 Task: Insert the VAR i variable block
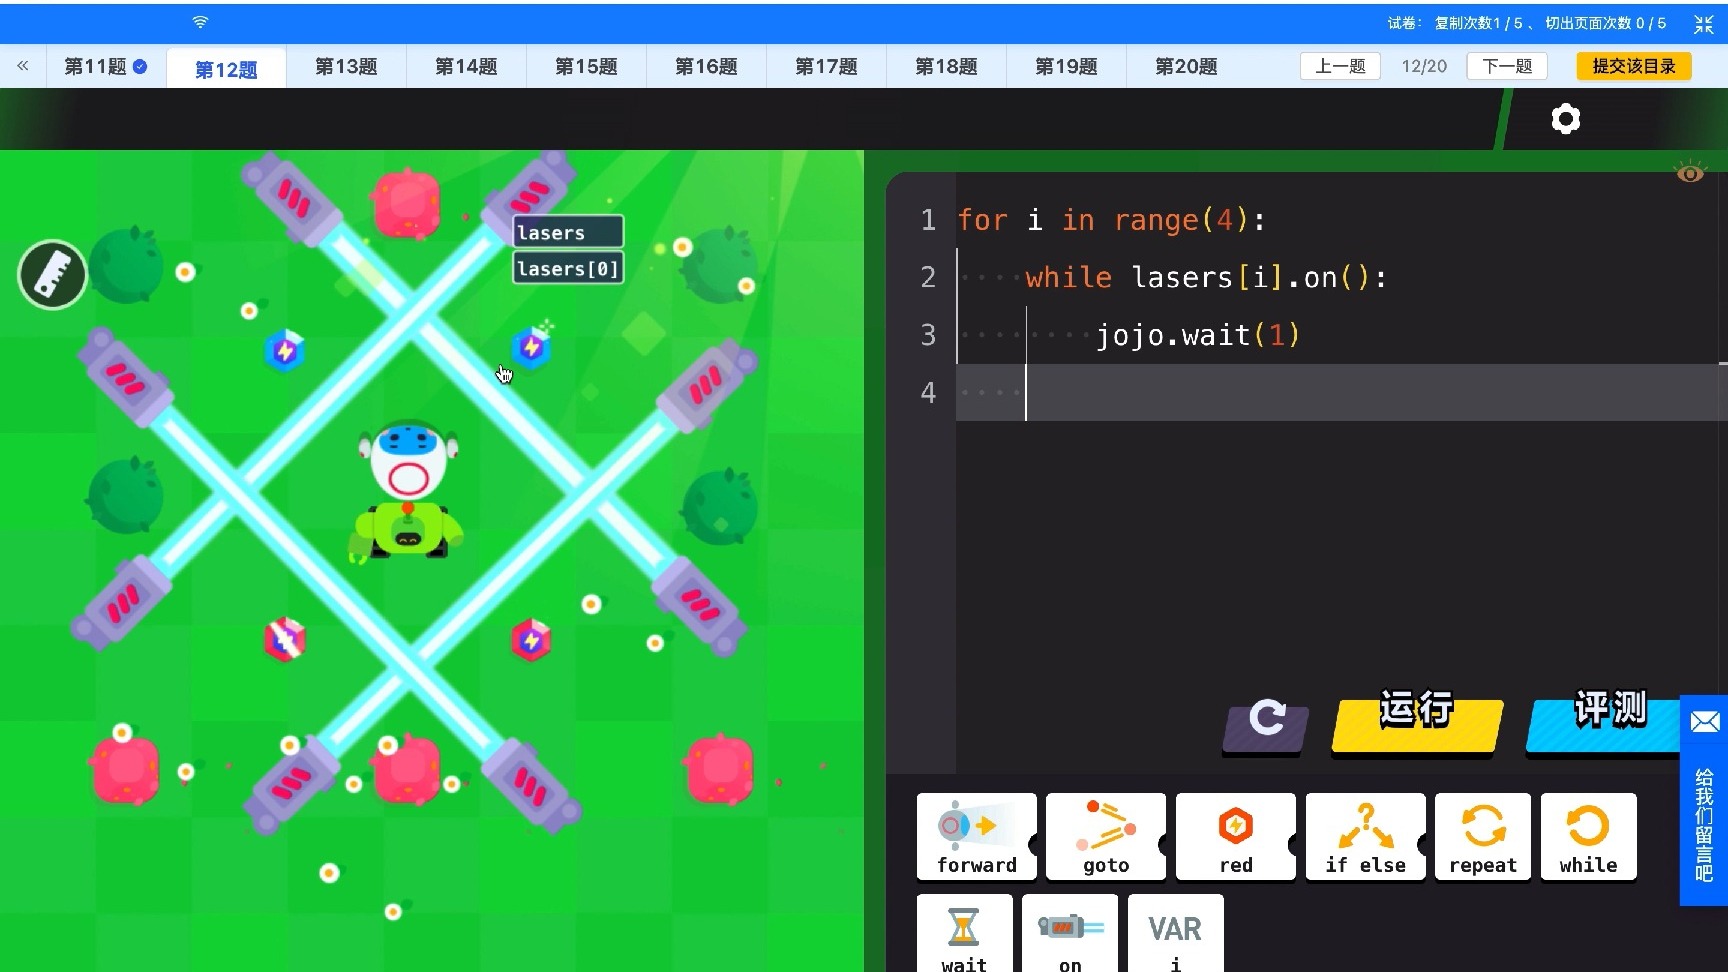1175,934
